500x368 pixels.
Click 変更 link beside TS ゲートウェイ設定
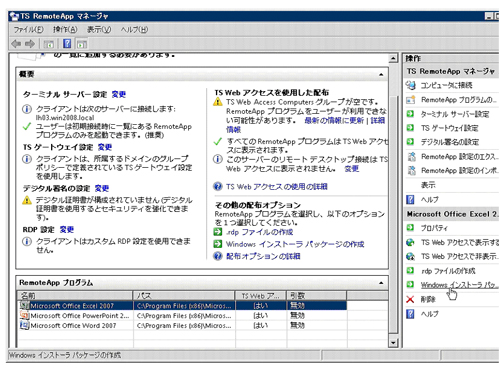coord(105,147)
